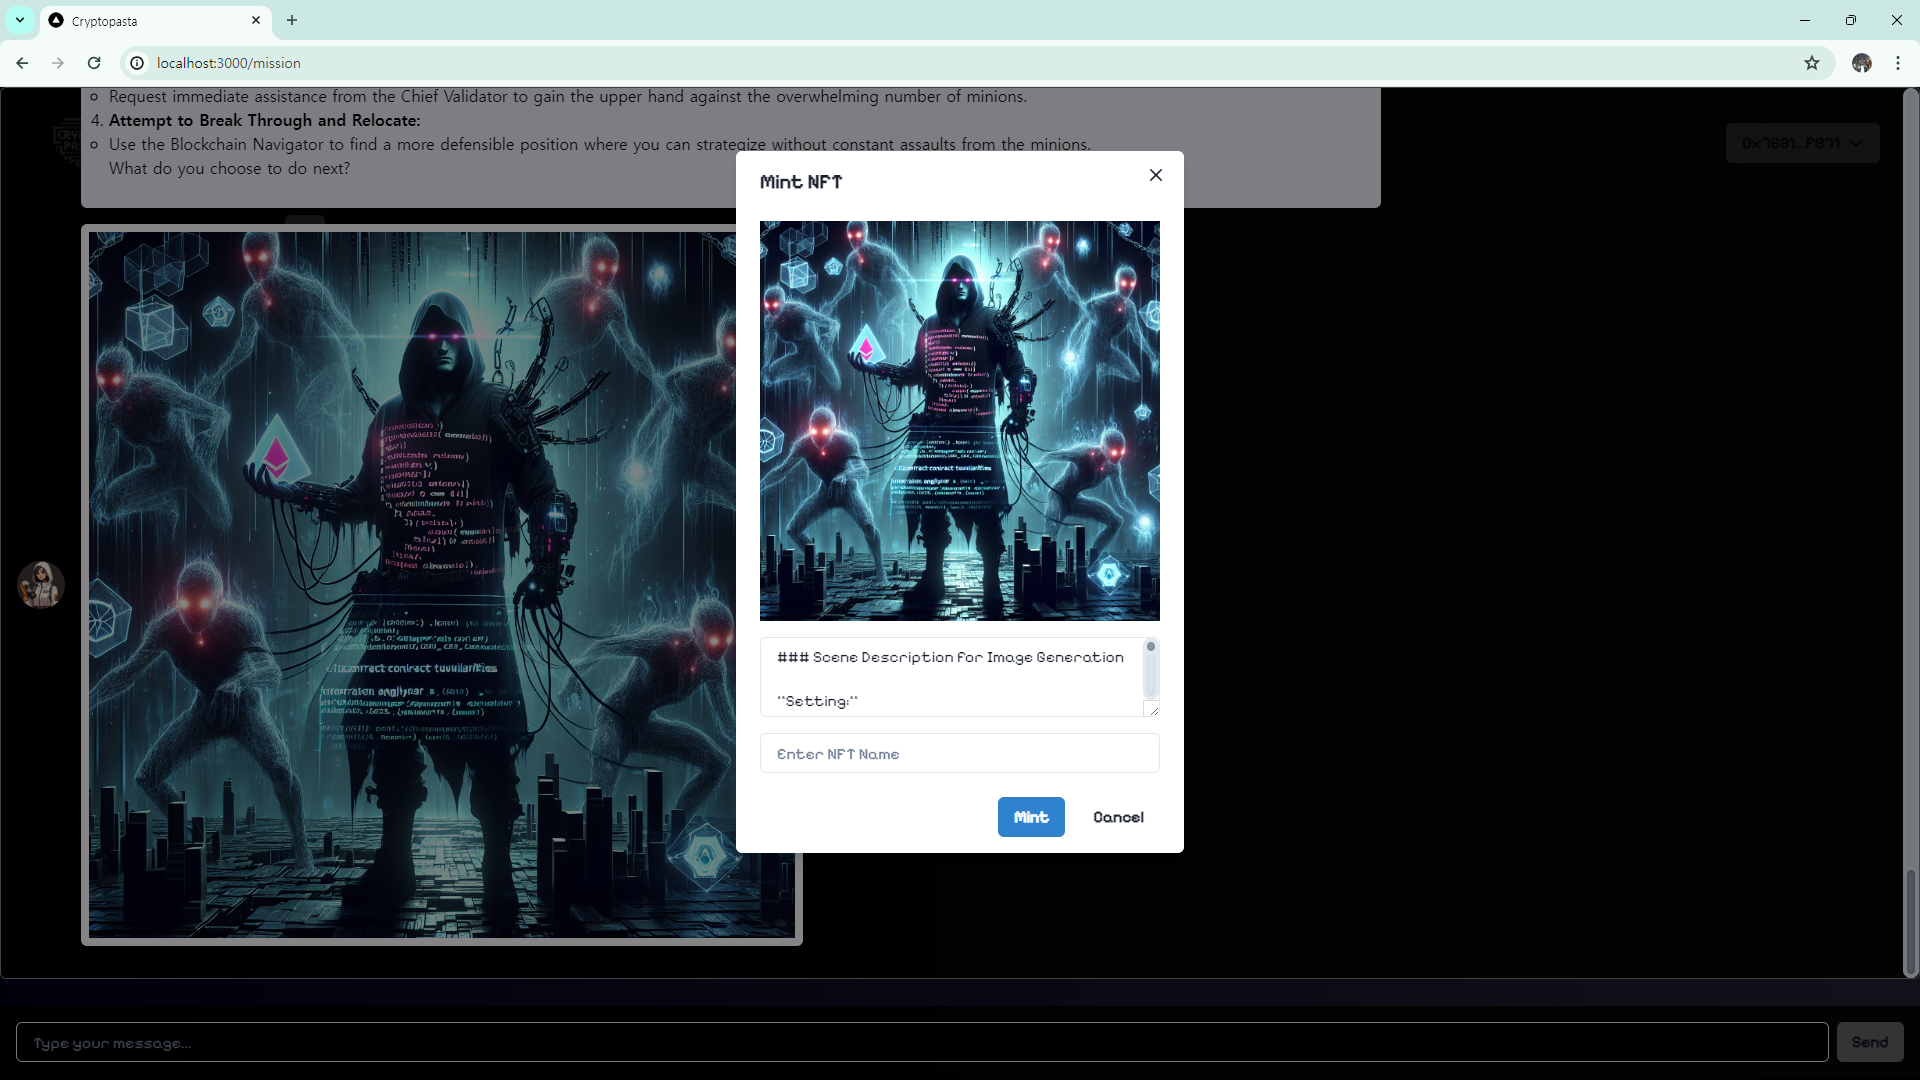View site information icon in address bar
This screenshot has height=1080, width=1920.
[x=137, y=63]
